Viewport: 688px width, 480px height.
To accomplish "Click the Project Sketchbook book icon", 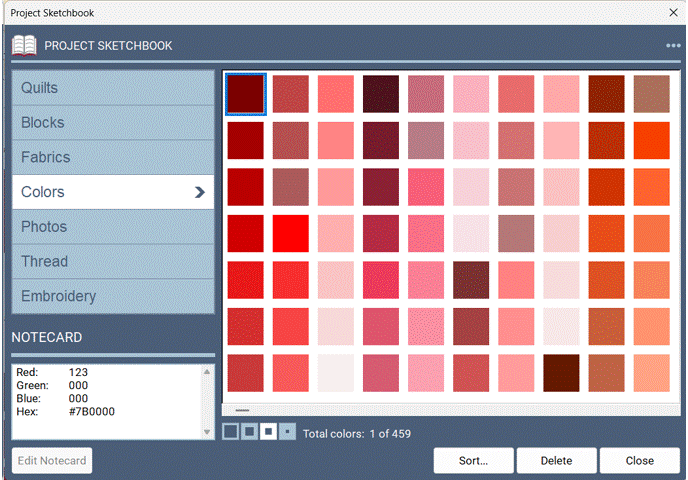I will click(24, 45).
